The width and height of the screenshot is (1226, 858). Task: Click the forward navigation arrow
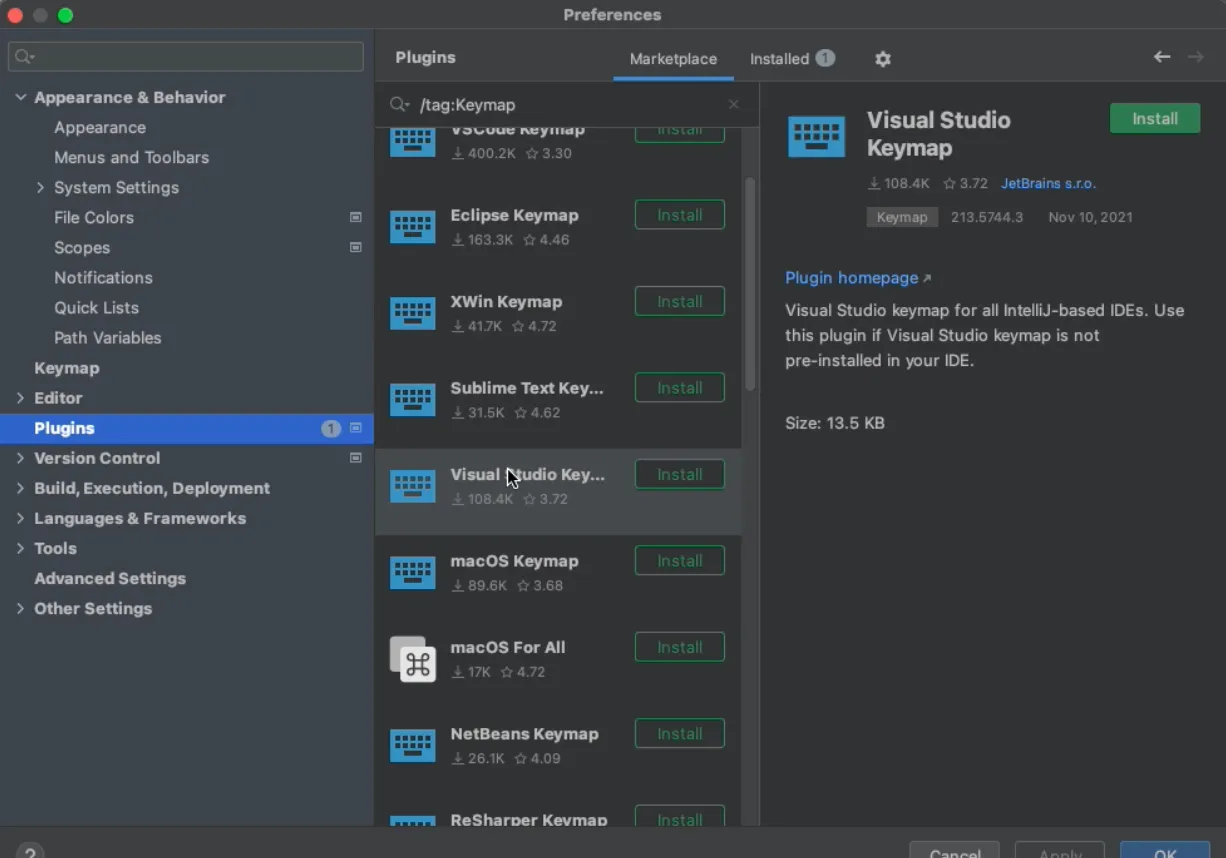tap(1195, 57)
